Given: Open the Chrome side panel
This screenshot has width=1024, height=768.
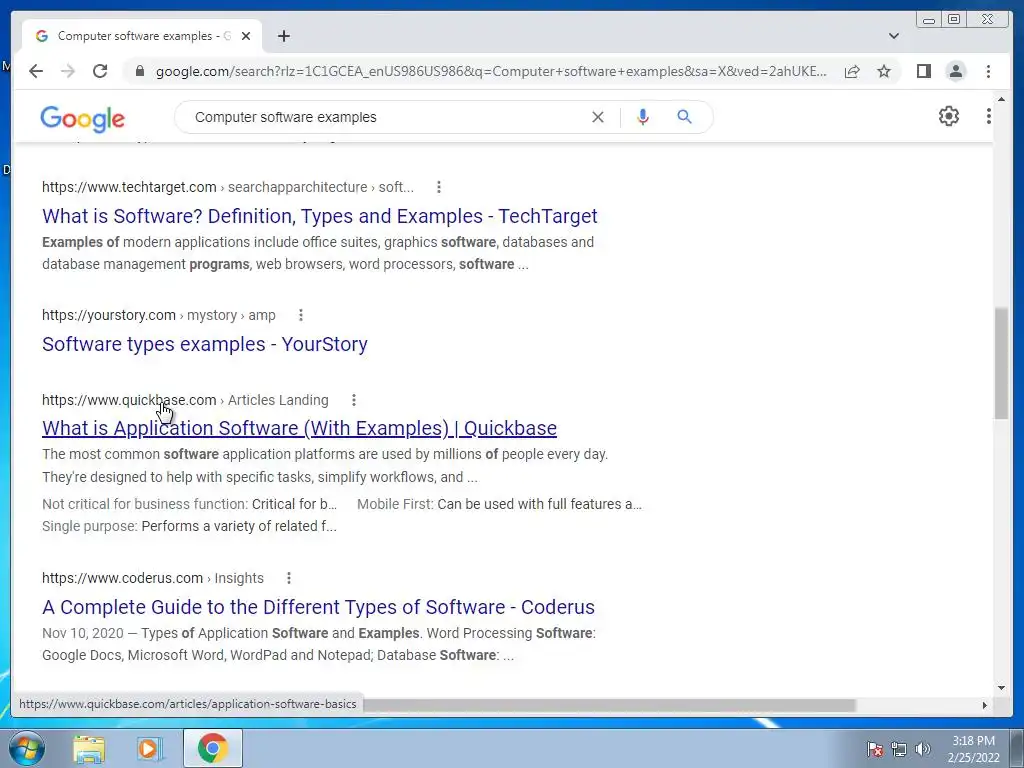Looking at the screenshot, I should tap(923, 71).
